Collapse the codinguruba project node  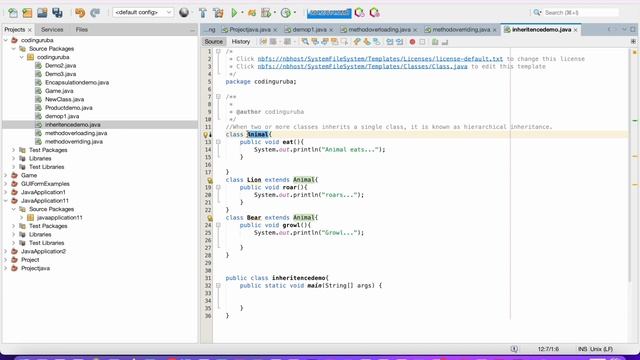click(6, 40)
